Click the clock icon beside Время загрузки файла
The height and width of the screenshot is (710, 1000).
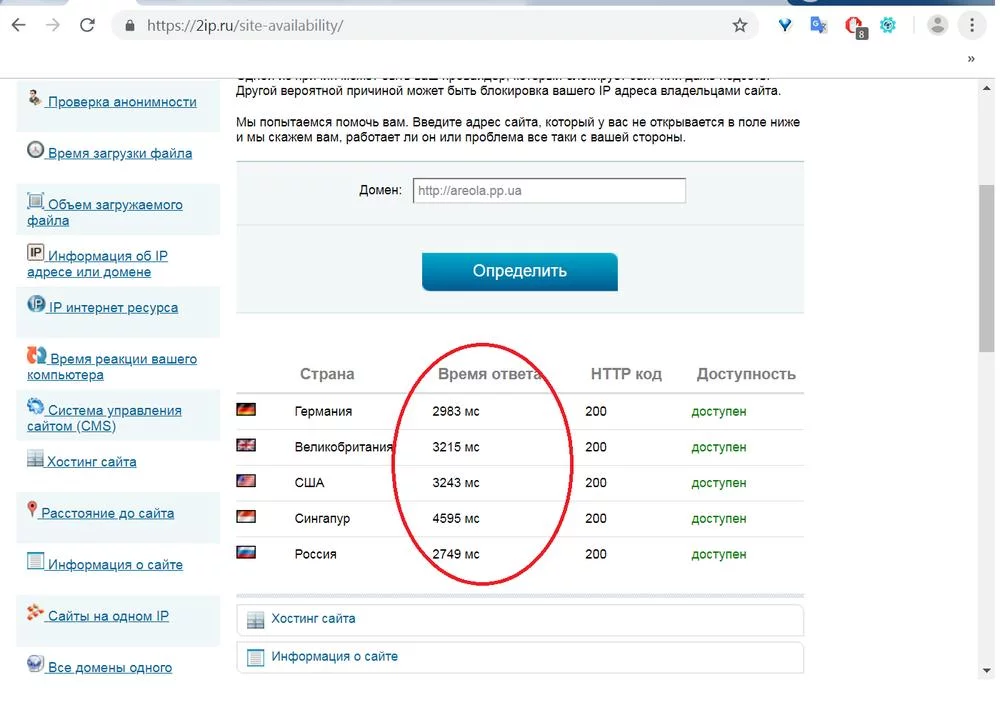coord(36,150)
